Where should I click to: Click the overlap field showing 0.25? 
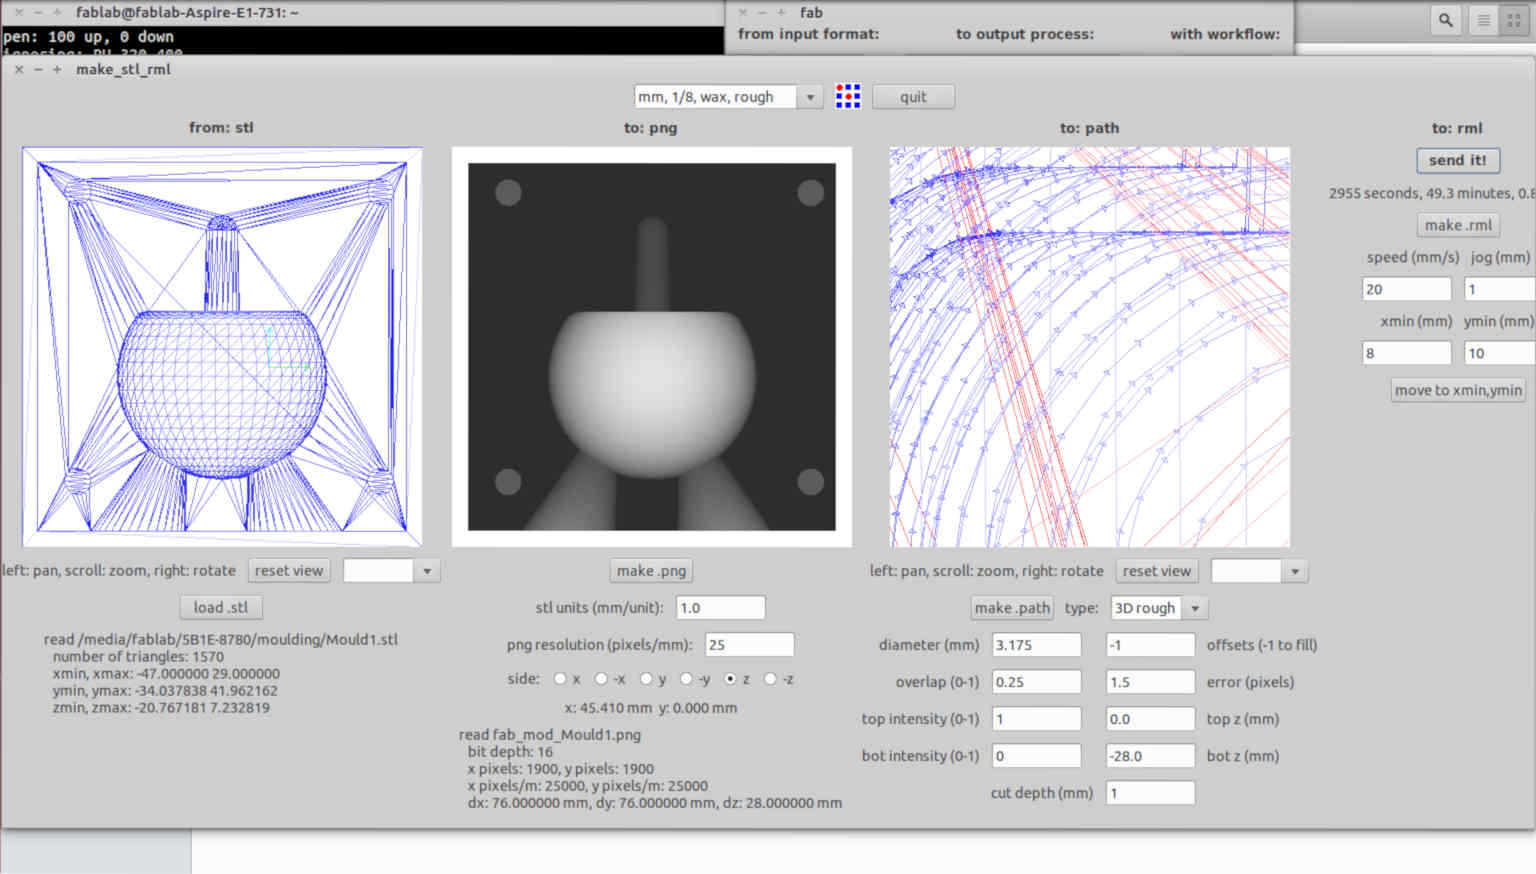coord(1036,682)
